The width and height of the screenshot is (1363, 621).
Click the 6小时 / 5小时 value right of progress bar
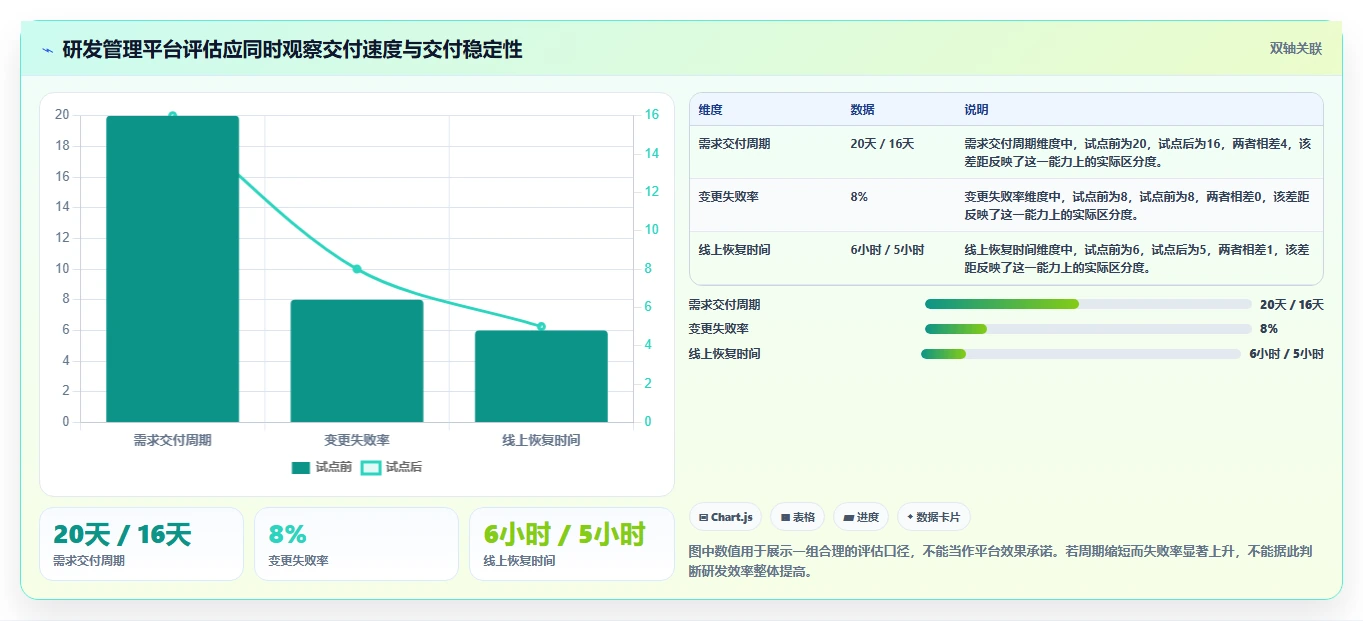click(x=1287, y=354)
